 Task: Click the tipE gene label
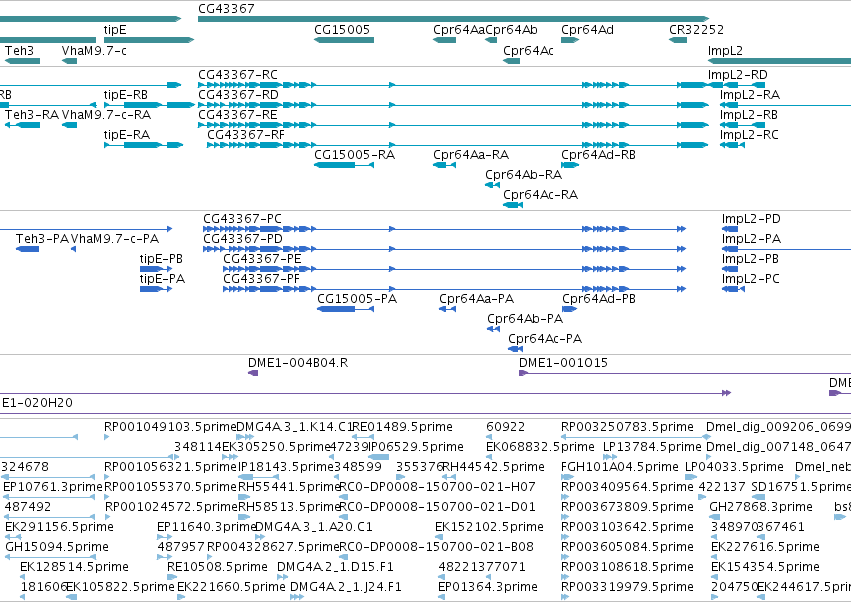coord(115,30)
